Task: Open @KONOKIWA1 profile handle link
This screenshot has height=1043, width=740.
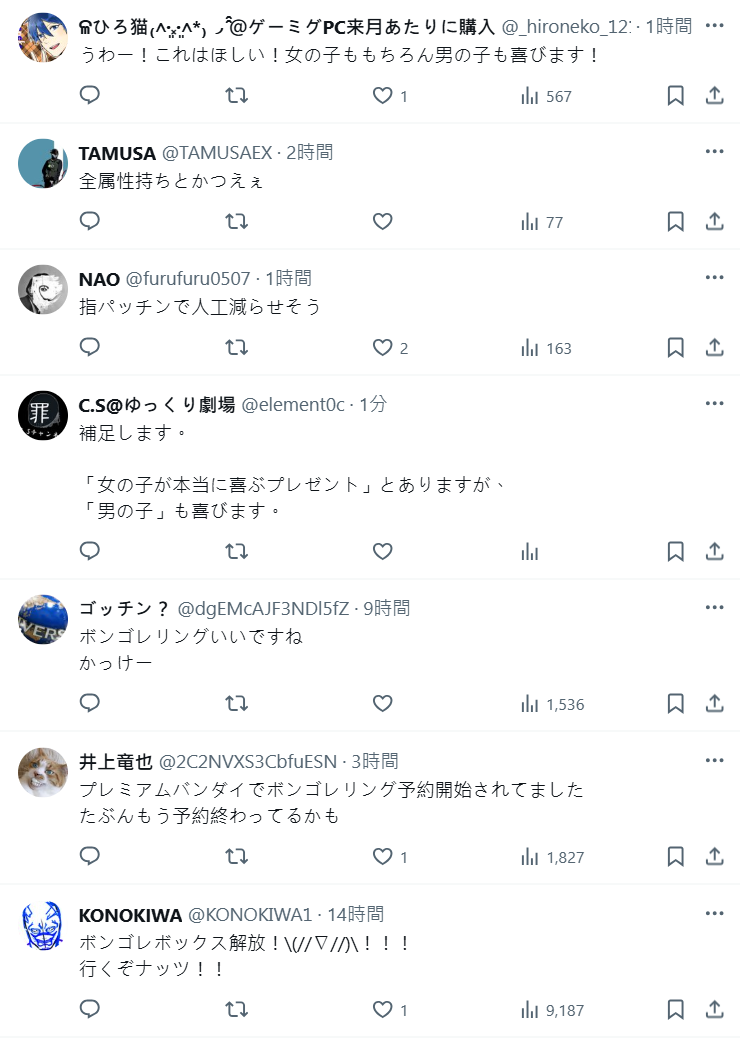Action: [251, 915]
